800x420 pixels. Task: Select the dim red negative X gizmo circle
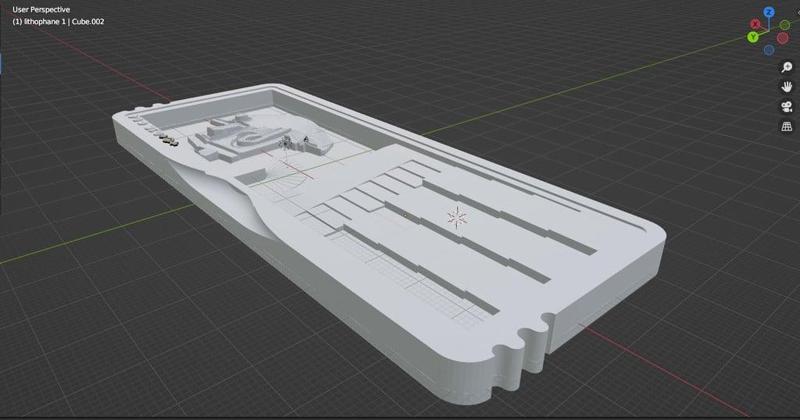coord(783,38)
